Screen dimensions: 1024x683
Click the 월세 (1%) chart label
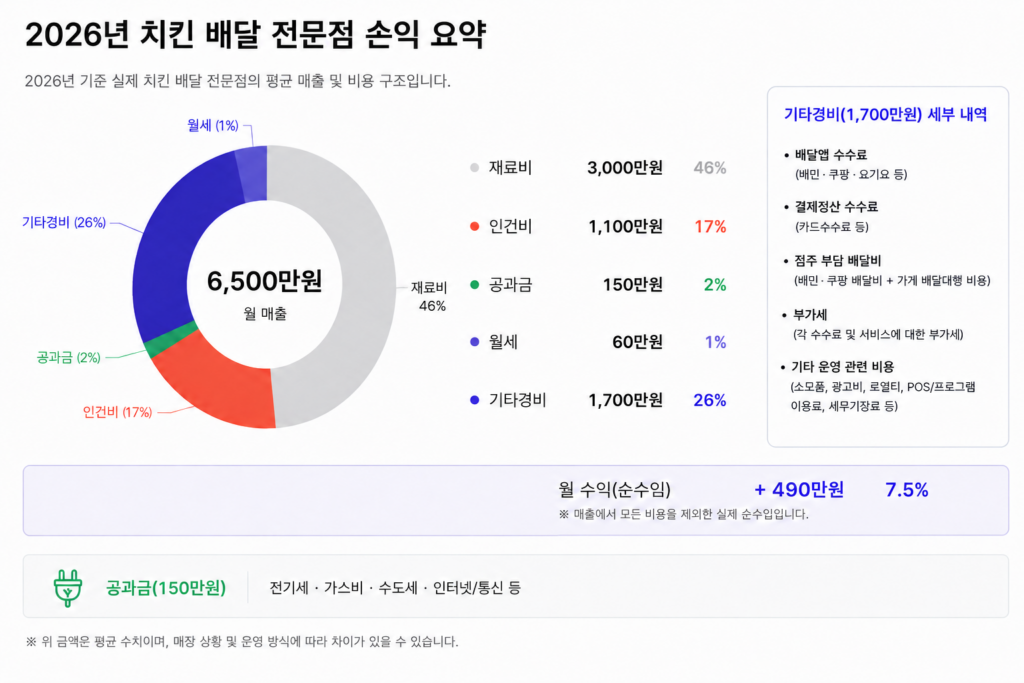pos(213,125)
